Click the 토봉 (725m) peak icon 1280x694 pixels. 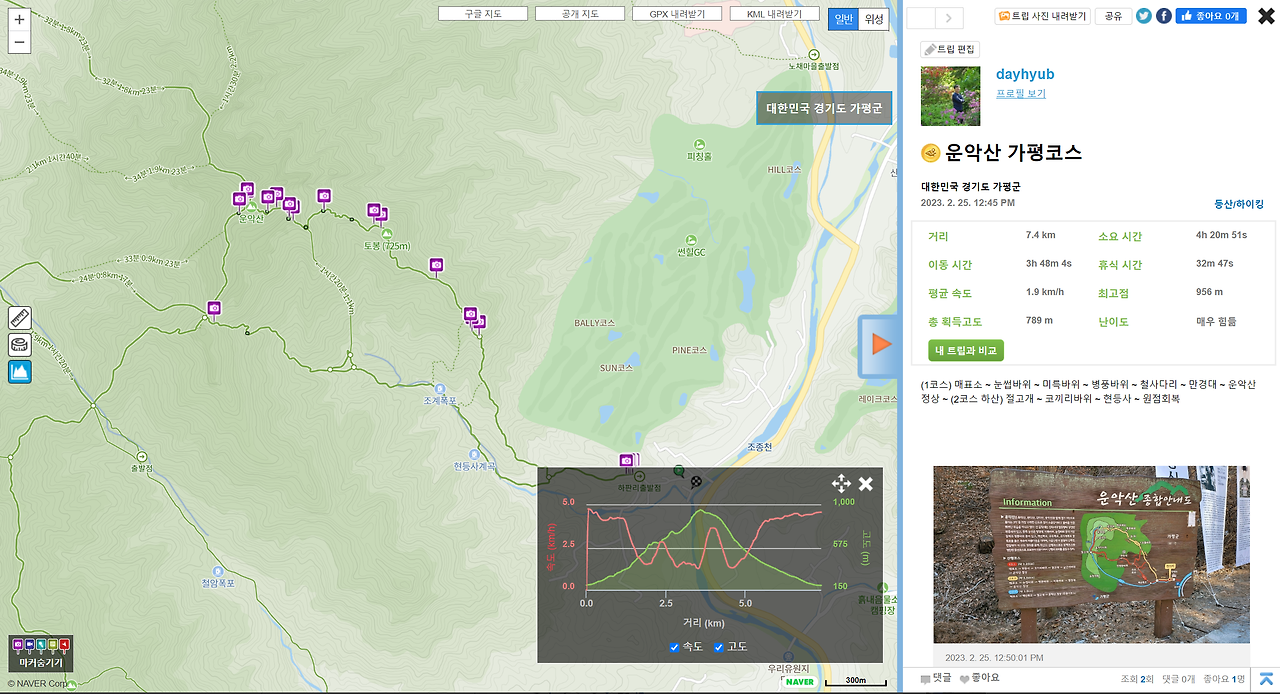386,233
